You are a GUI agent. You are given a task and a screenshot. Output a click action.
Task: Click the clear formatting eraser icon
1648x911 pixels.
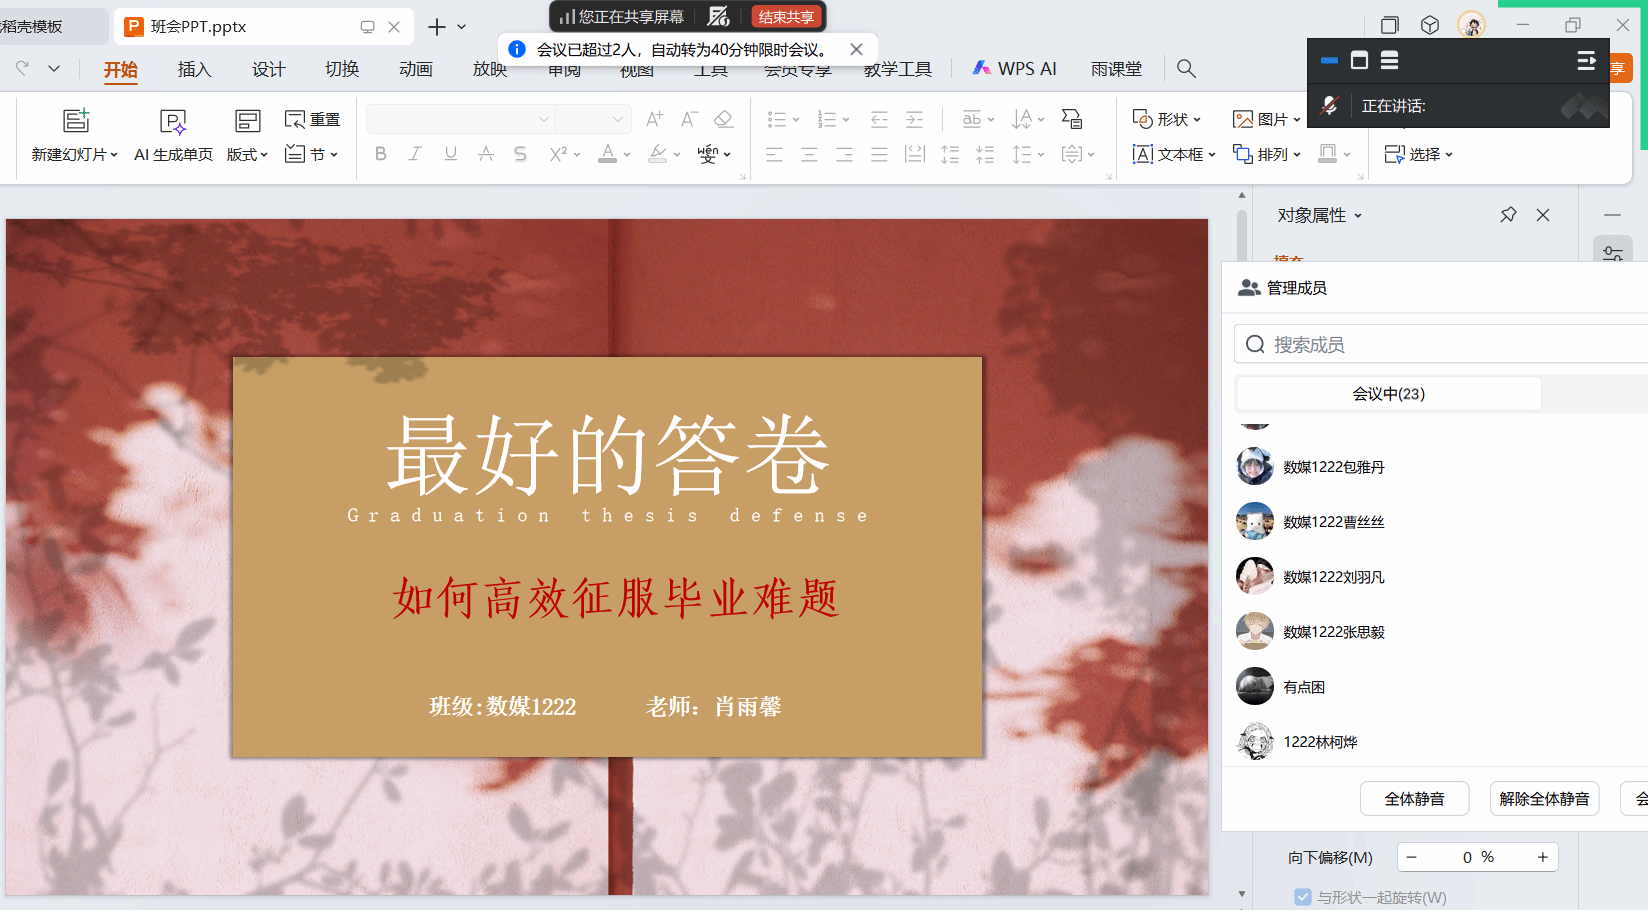[x=723, y=120]
